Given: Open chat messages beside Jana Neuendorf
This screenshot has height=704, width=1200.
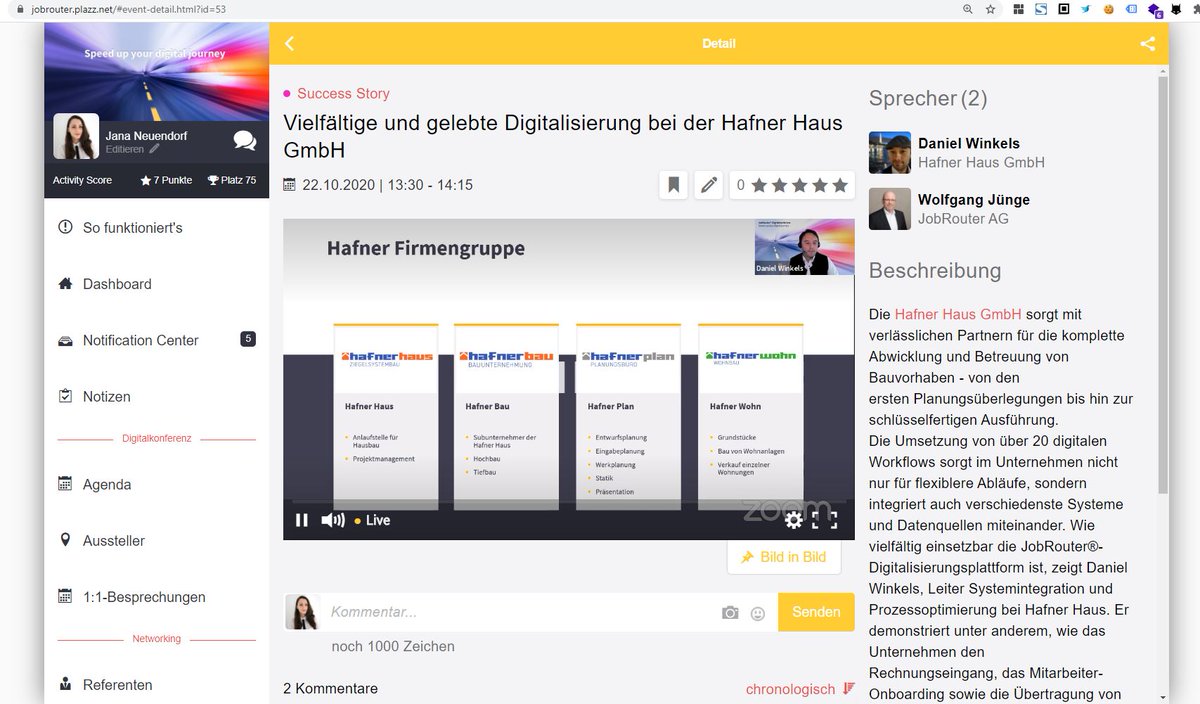Looking at the screenshot, I should (x=244, y=140).
